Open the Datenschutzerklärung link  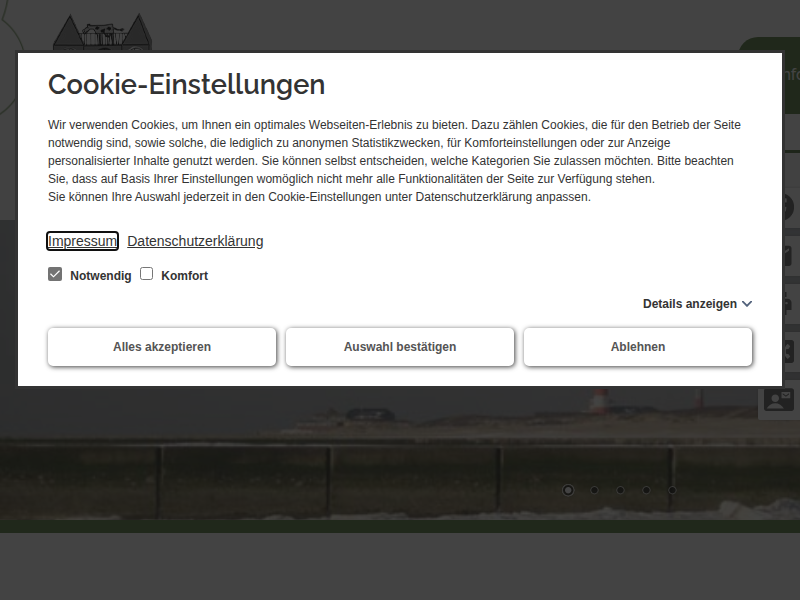pyautogui.click(x=195, y=241)
